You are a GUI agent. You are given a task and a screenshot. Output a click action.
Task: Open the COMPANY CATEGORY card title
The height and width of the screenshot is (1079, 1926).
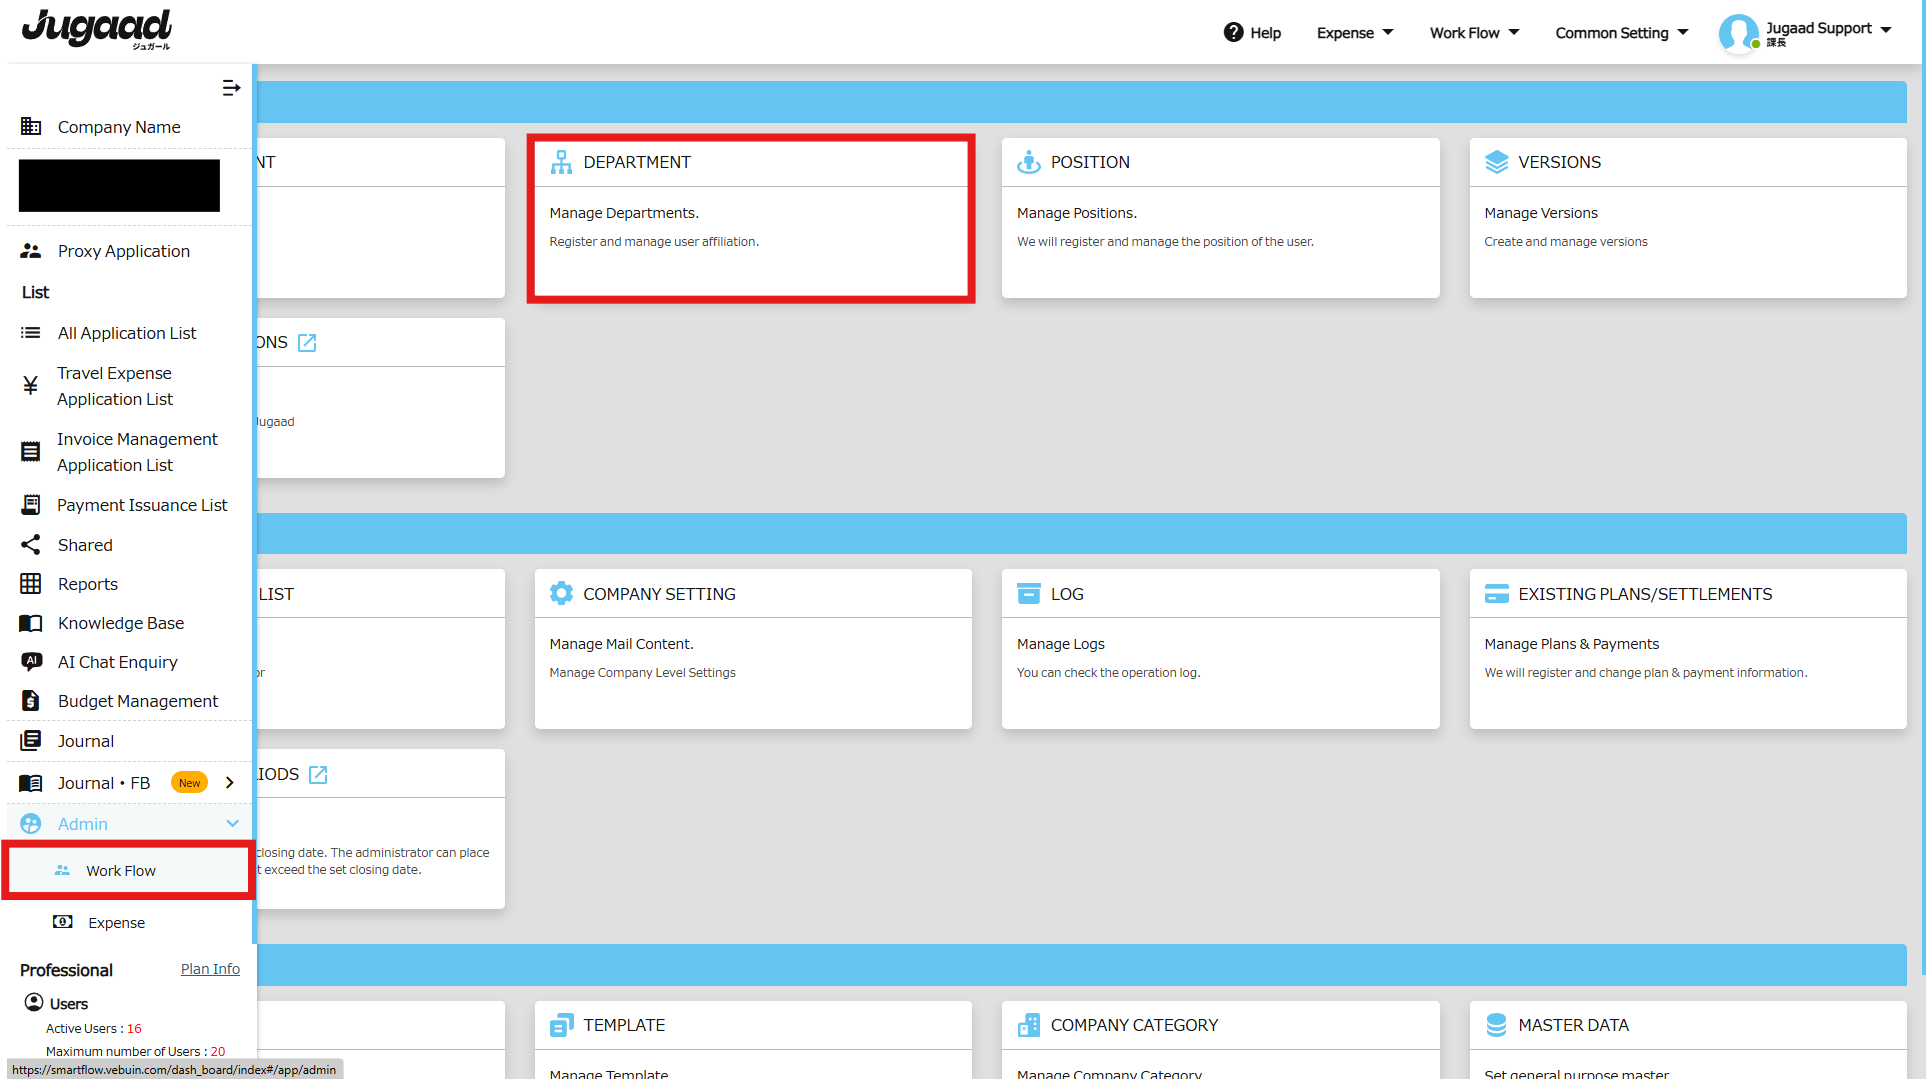pos(1134,1025)
